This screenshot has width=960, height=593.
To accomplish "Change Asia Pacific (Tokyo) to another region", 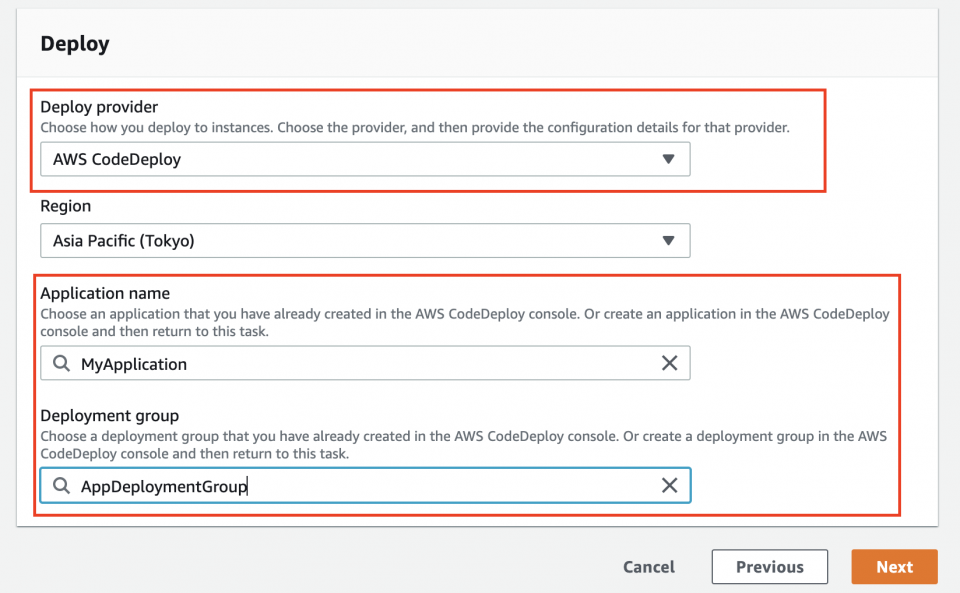I will (365, 240).
